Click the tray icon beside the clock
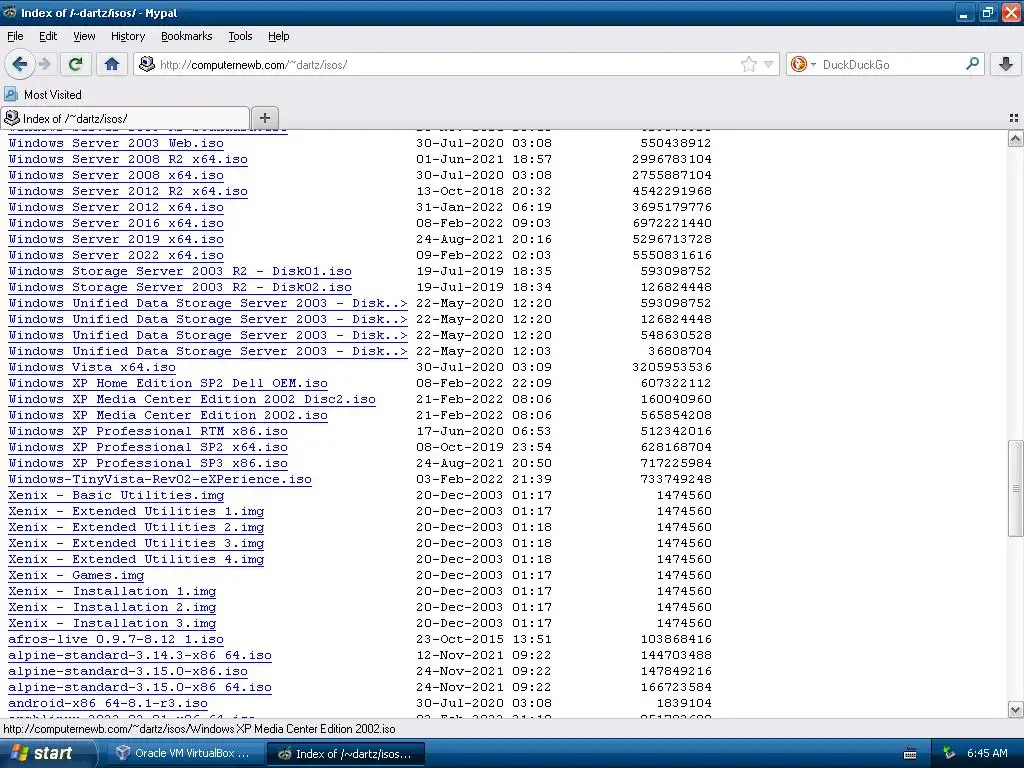Screen dimensions: 1024x768 (949, 754)
